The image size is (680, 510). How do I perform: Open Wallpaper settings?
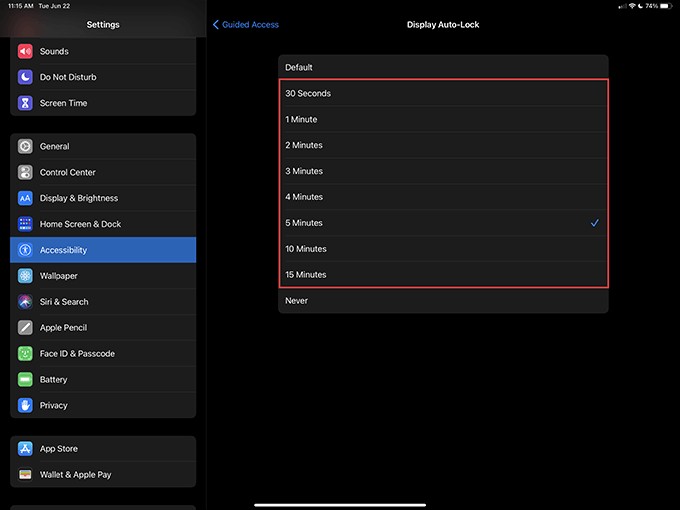coord(103,276)
